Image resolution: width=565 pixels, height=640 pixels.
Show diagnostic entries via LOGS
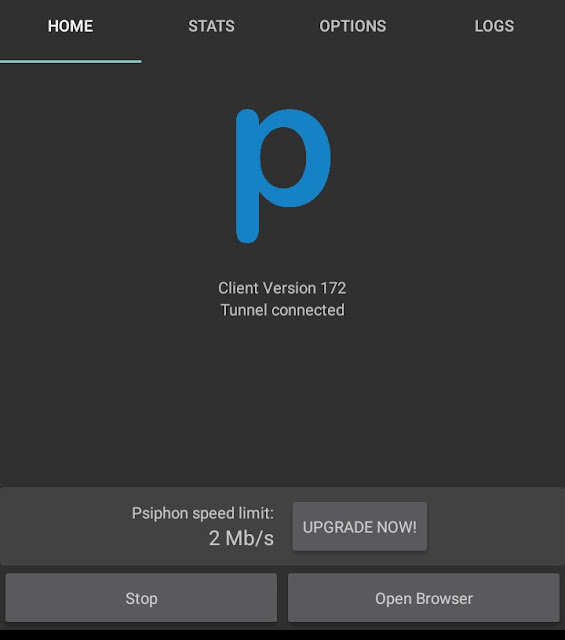click(494, 26)
